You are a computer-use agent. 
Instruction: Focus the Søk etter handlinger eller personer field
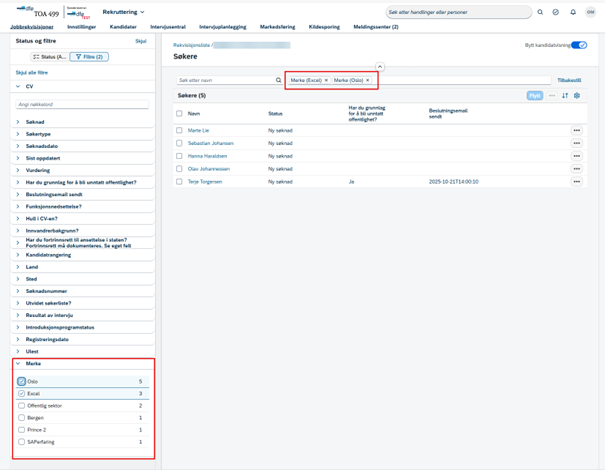458,12
